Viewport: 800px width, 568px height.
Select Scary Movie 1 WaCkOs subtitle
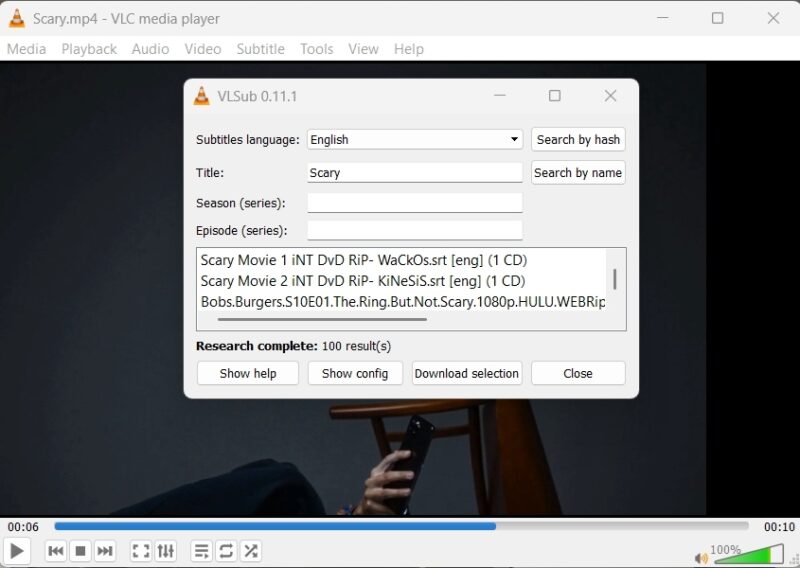363,260
